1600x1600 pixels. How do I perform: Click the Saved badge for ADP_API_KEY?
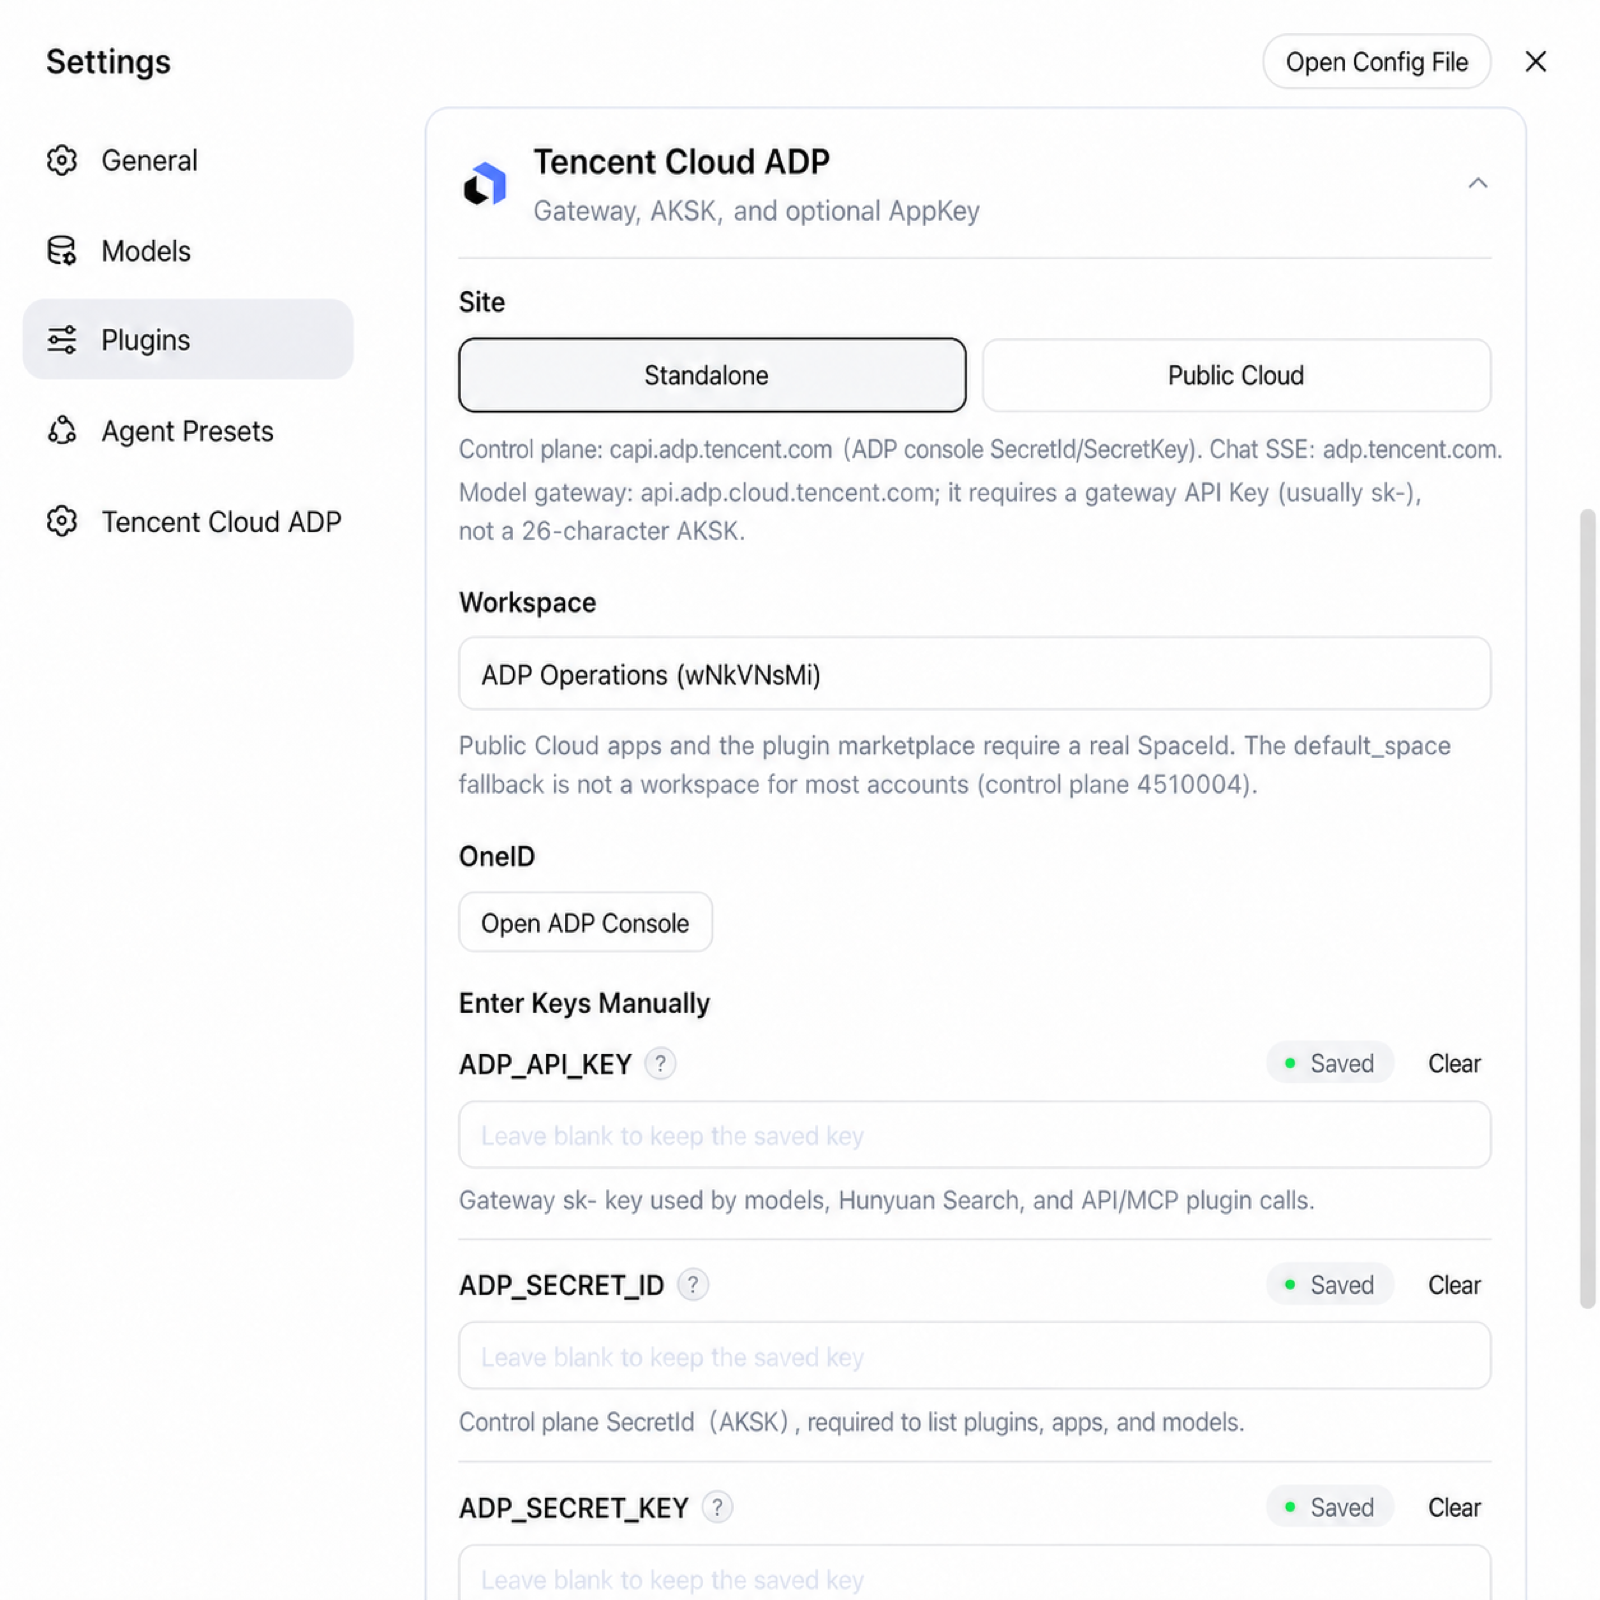click(1330, 1063)
